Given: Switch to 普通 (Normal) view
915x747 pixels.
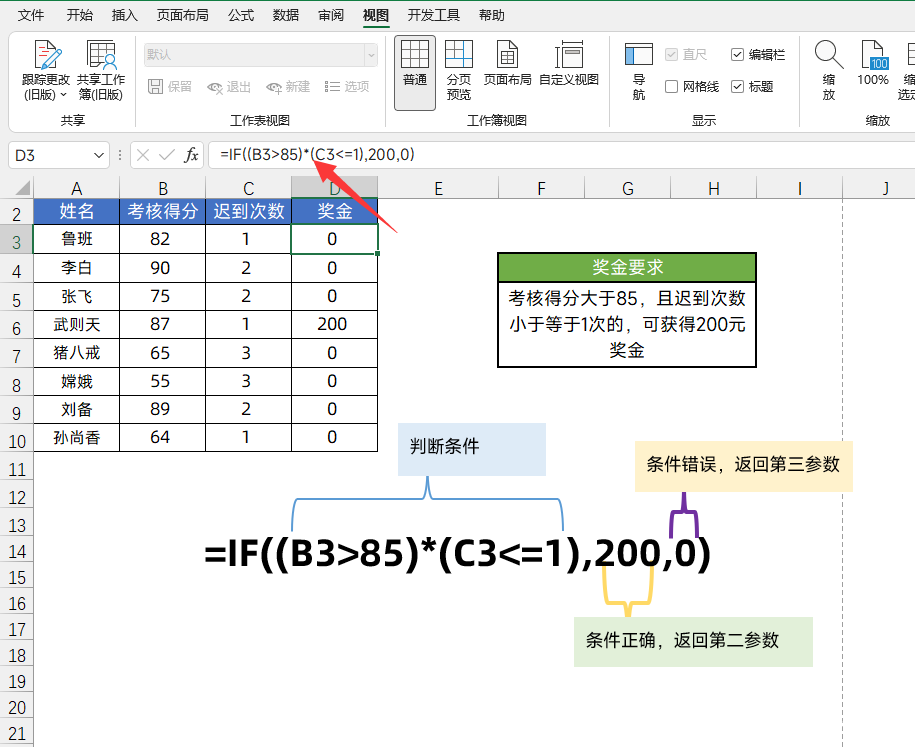Looking at the screenshot, I should (415, 72).
